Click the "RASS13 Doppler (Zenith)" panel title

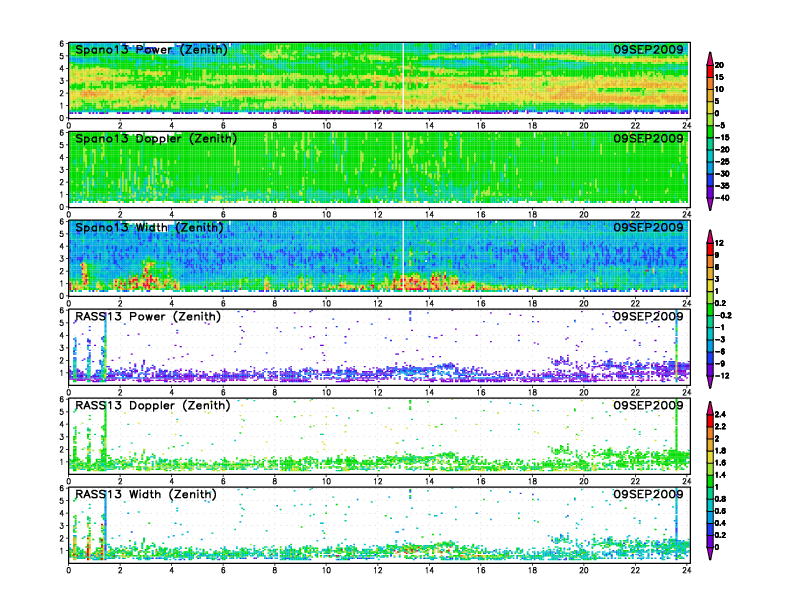point(153,405)
